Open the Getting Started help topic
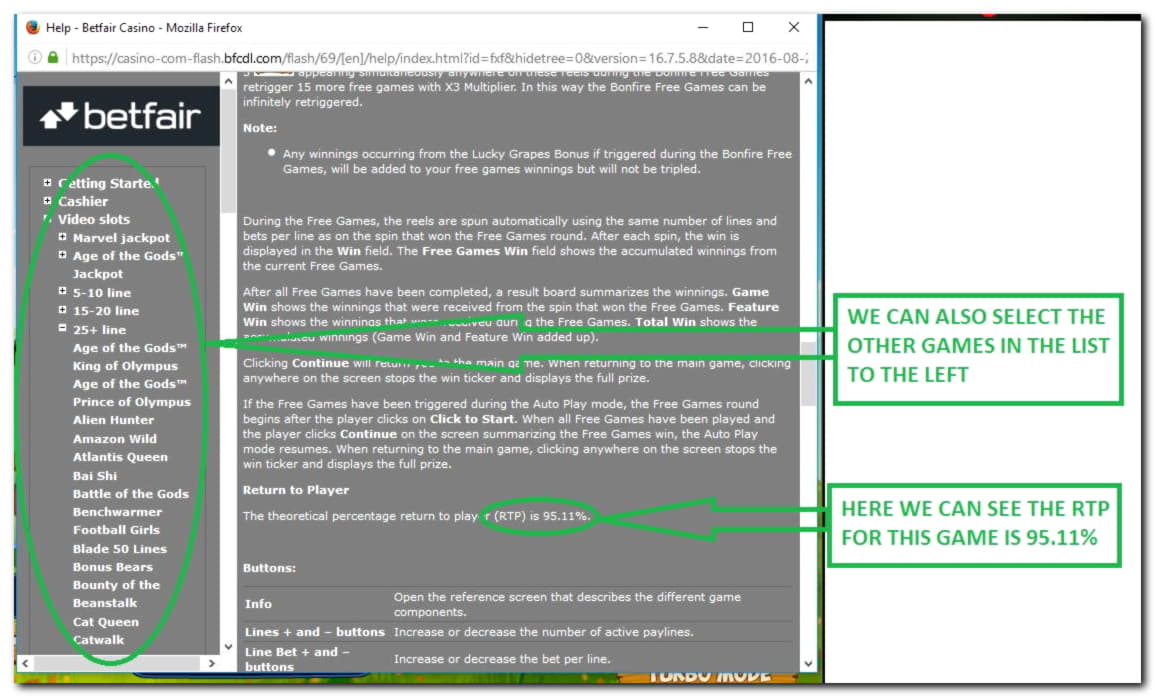This screenshot has width=1155, height=697. click(x=108, y=183)
